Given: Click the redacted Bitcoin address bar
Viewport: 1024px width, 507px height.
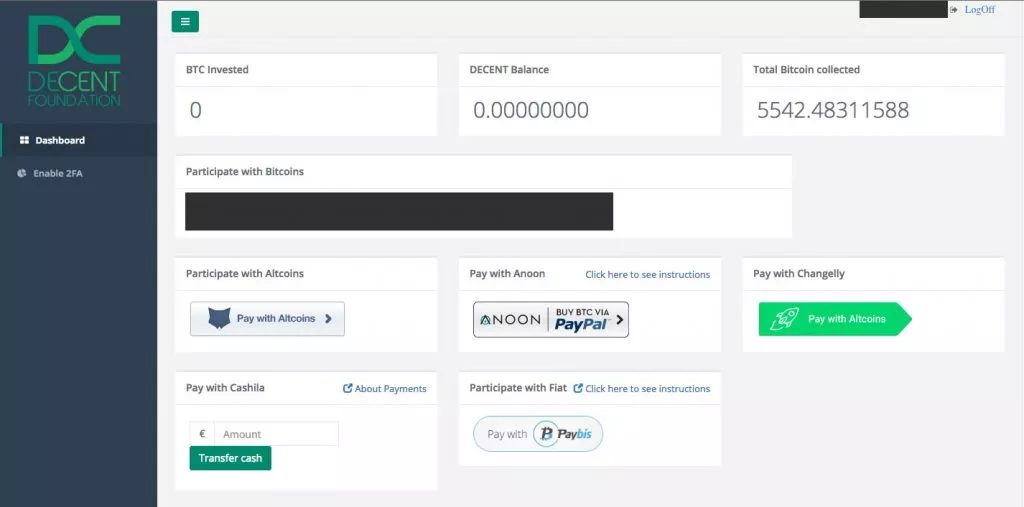Looking at the screenshot, I should (x=398, y=211).
